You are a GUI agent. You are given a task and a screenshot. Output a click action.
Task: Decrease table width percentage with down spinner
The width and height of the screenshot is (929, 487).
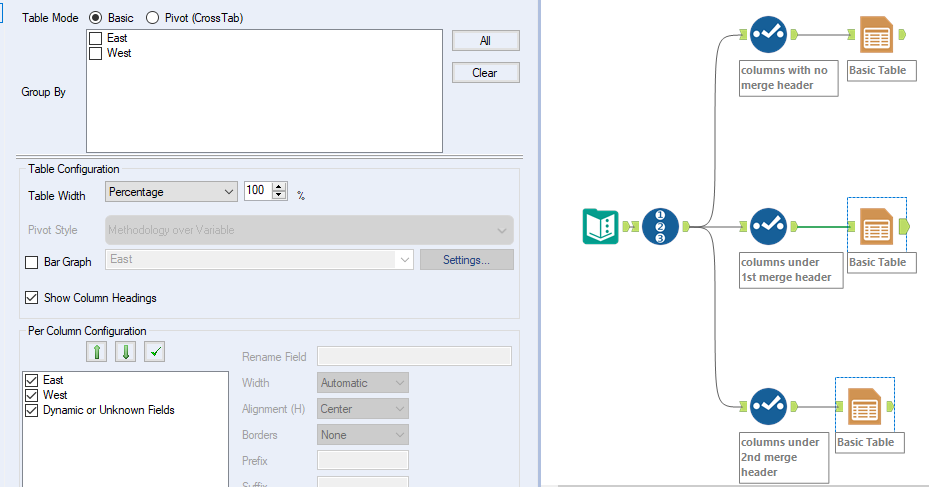[279, 195]
